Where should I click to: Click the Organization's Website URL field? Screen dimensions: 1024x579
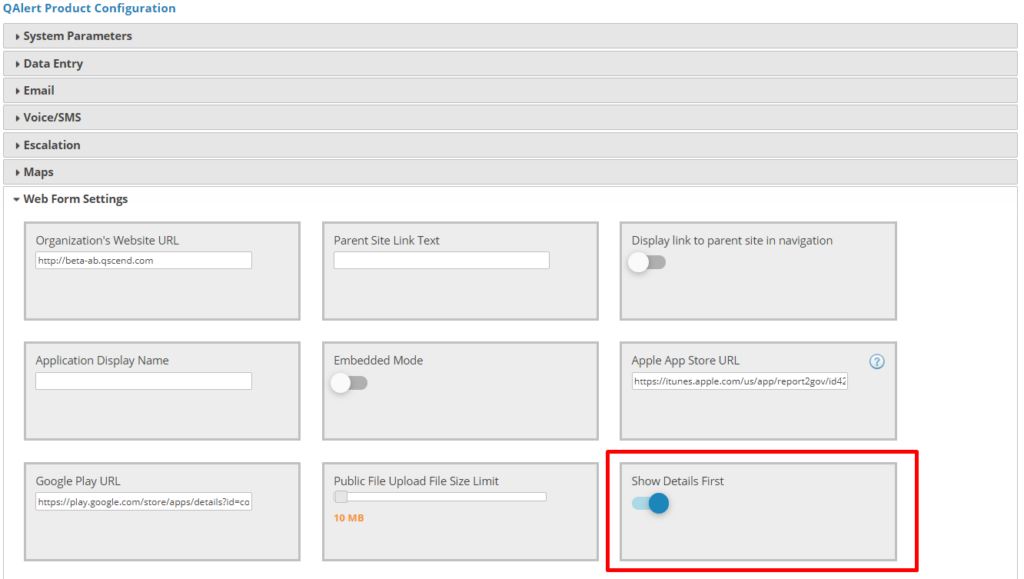coord(143,261)
